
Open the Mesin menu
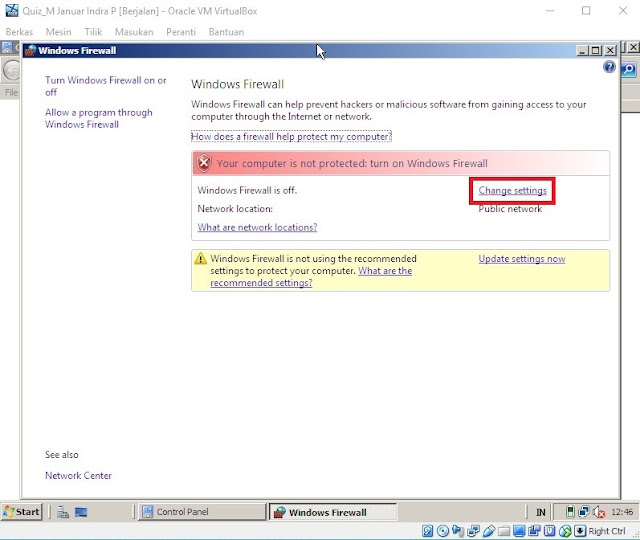coord(58,32)
